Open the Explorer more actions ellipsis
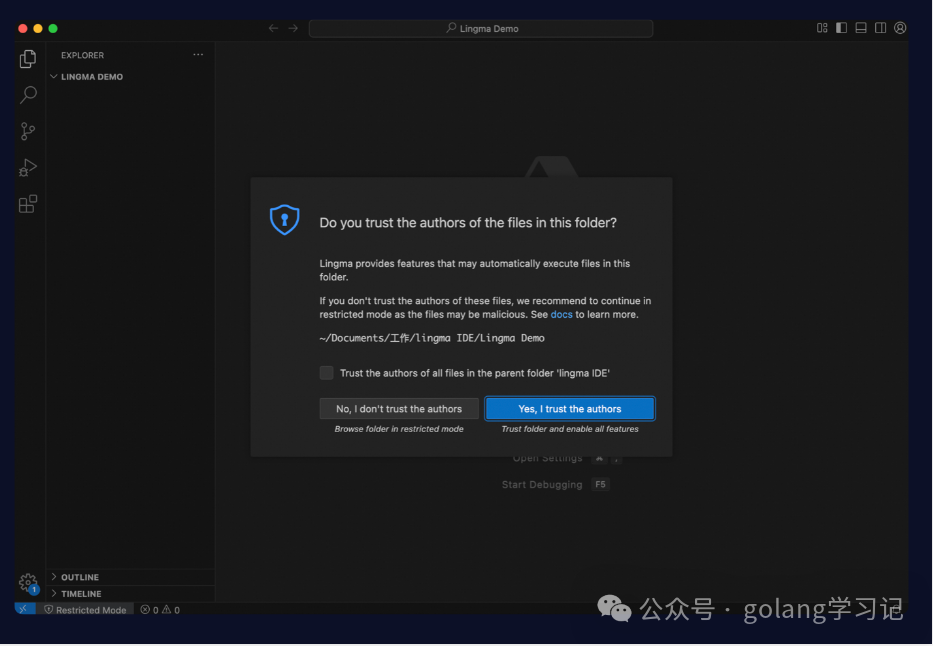933x646 pixels. click(198, 55)
